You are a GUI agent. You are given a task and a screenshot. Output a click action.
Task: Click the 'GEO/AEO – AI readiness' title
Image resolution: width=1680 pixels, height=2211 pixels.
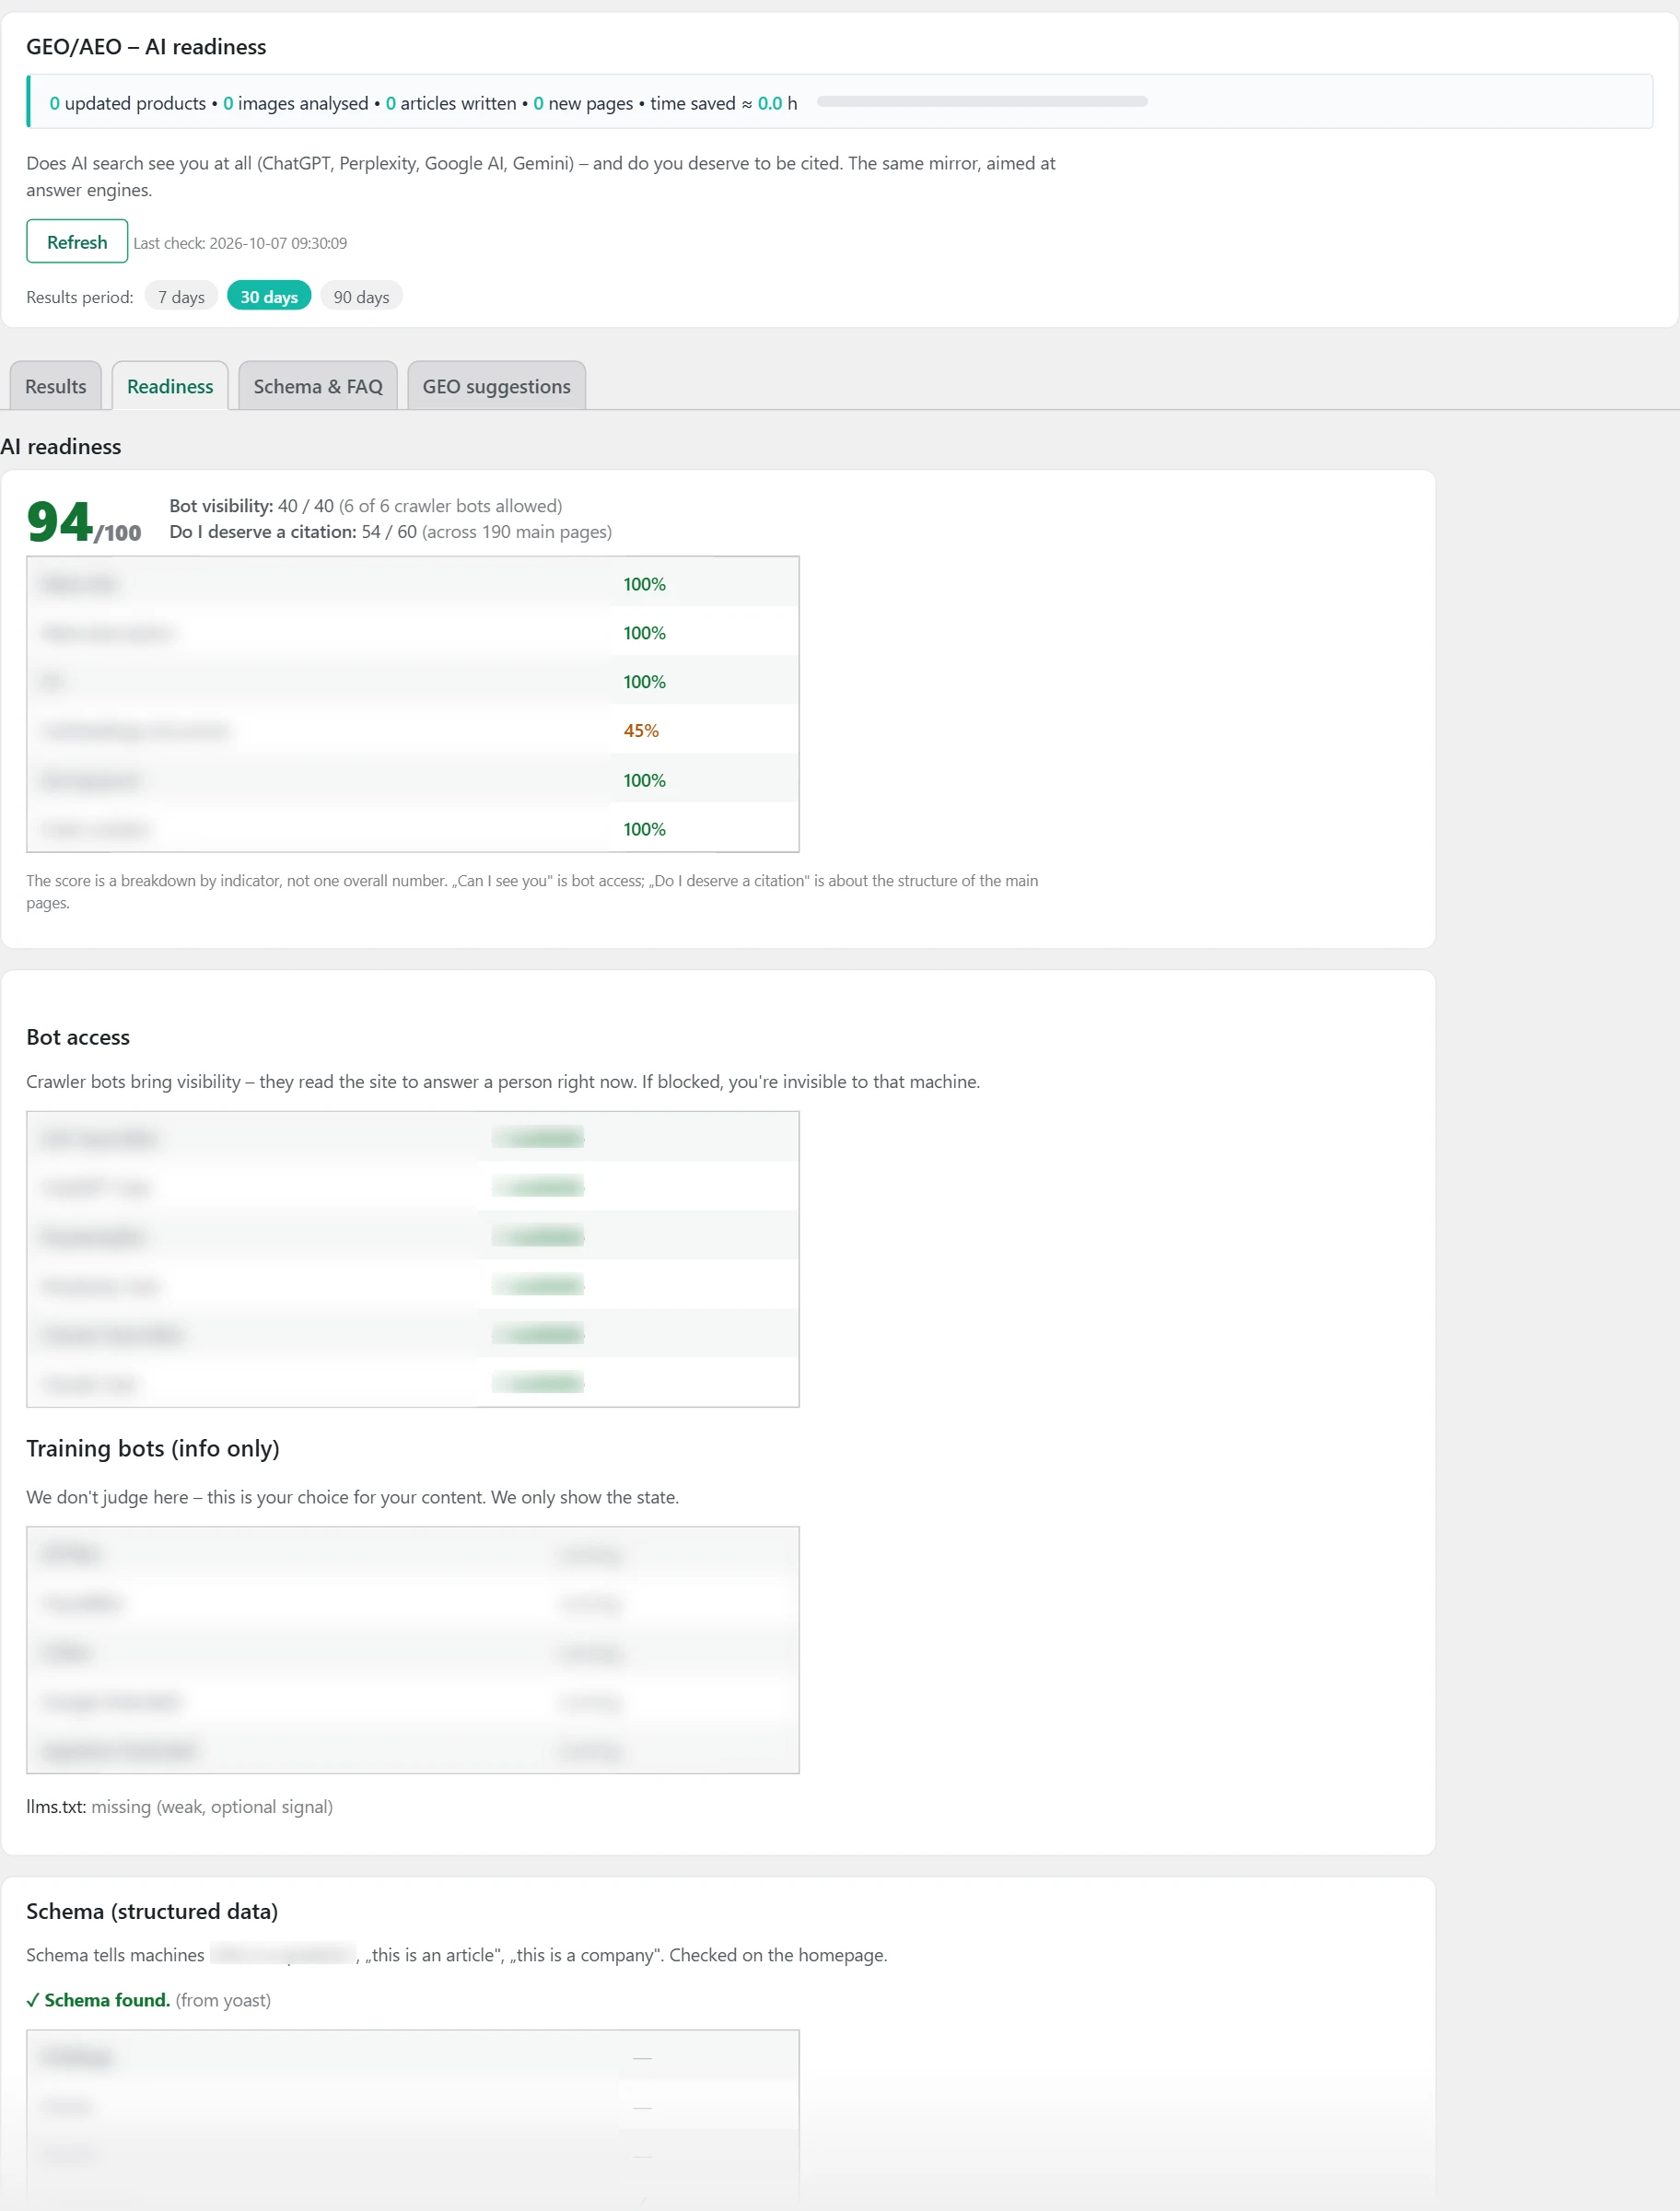coord(146,47)
